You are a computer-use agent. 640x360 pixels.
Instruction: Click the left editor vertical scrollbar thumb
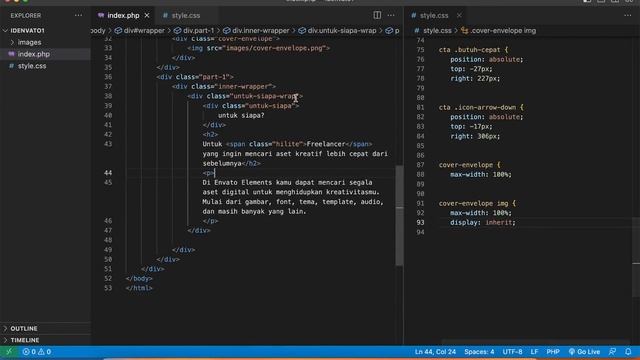pyautogui.click(x=400, y=215)
